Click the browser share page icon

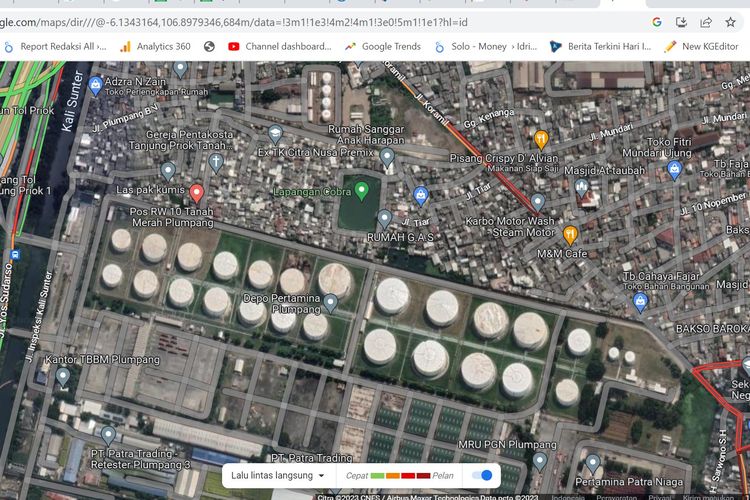pos(706,21)
